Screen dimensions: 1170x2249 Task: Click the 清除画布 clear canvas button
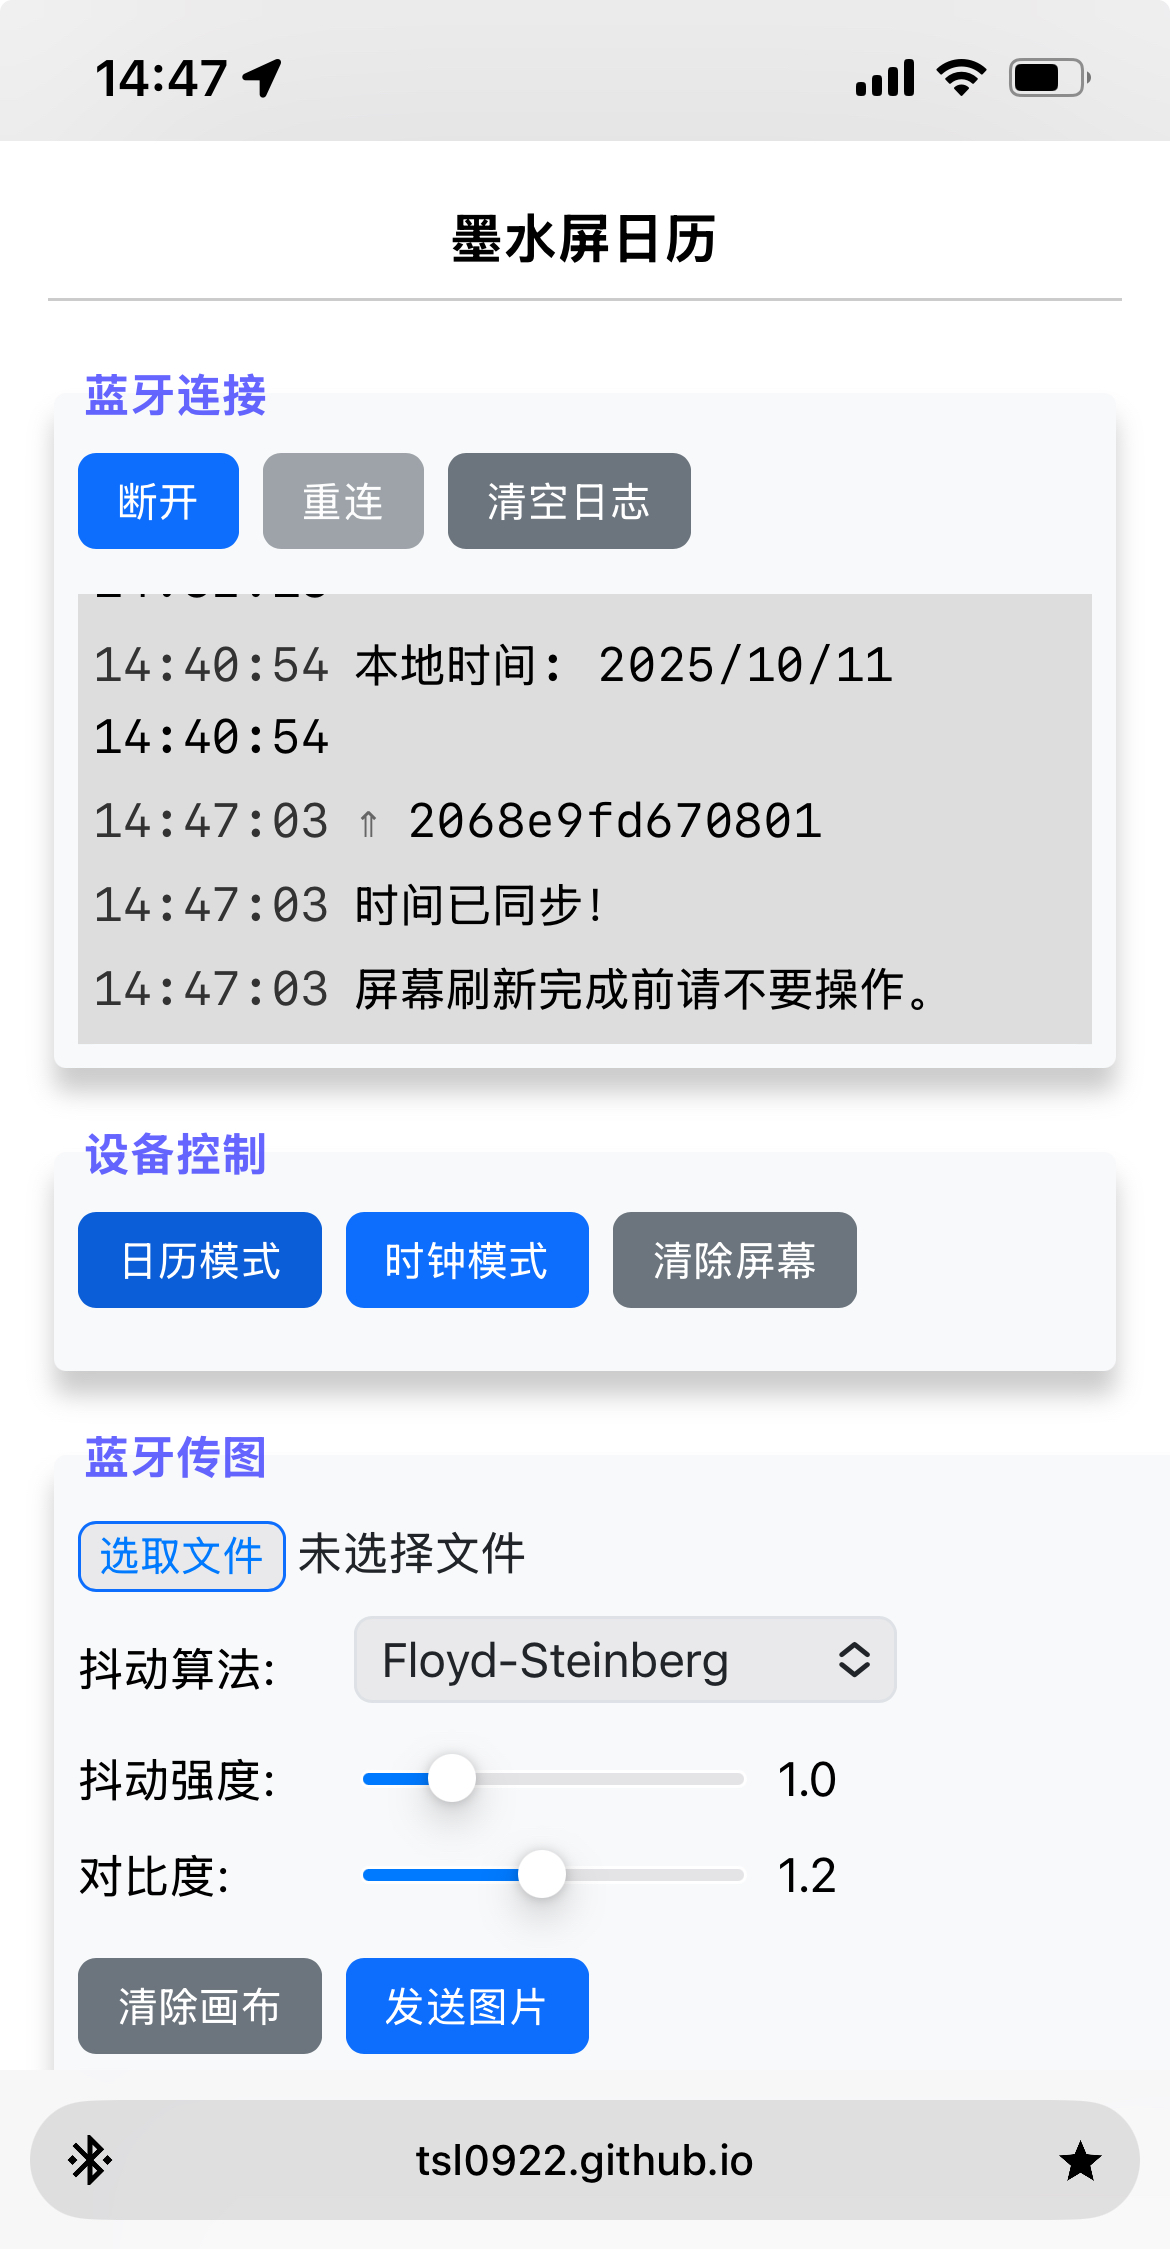tap(200, 2006)
